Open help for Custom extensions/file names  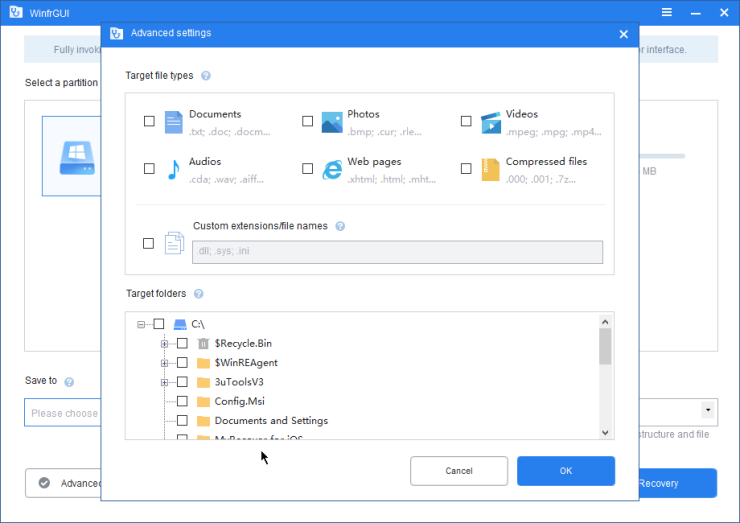[340, 226]
